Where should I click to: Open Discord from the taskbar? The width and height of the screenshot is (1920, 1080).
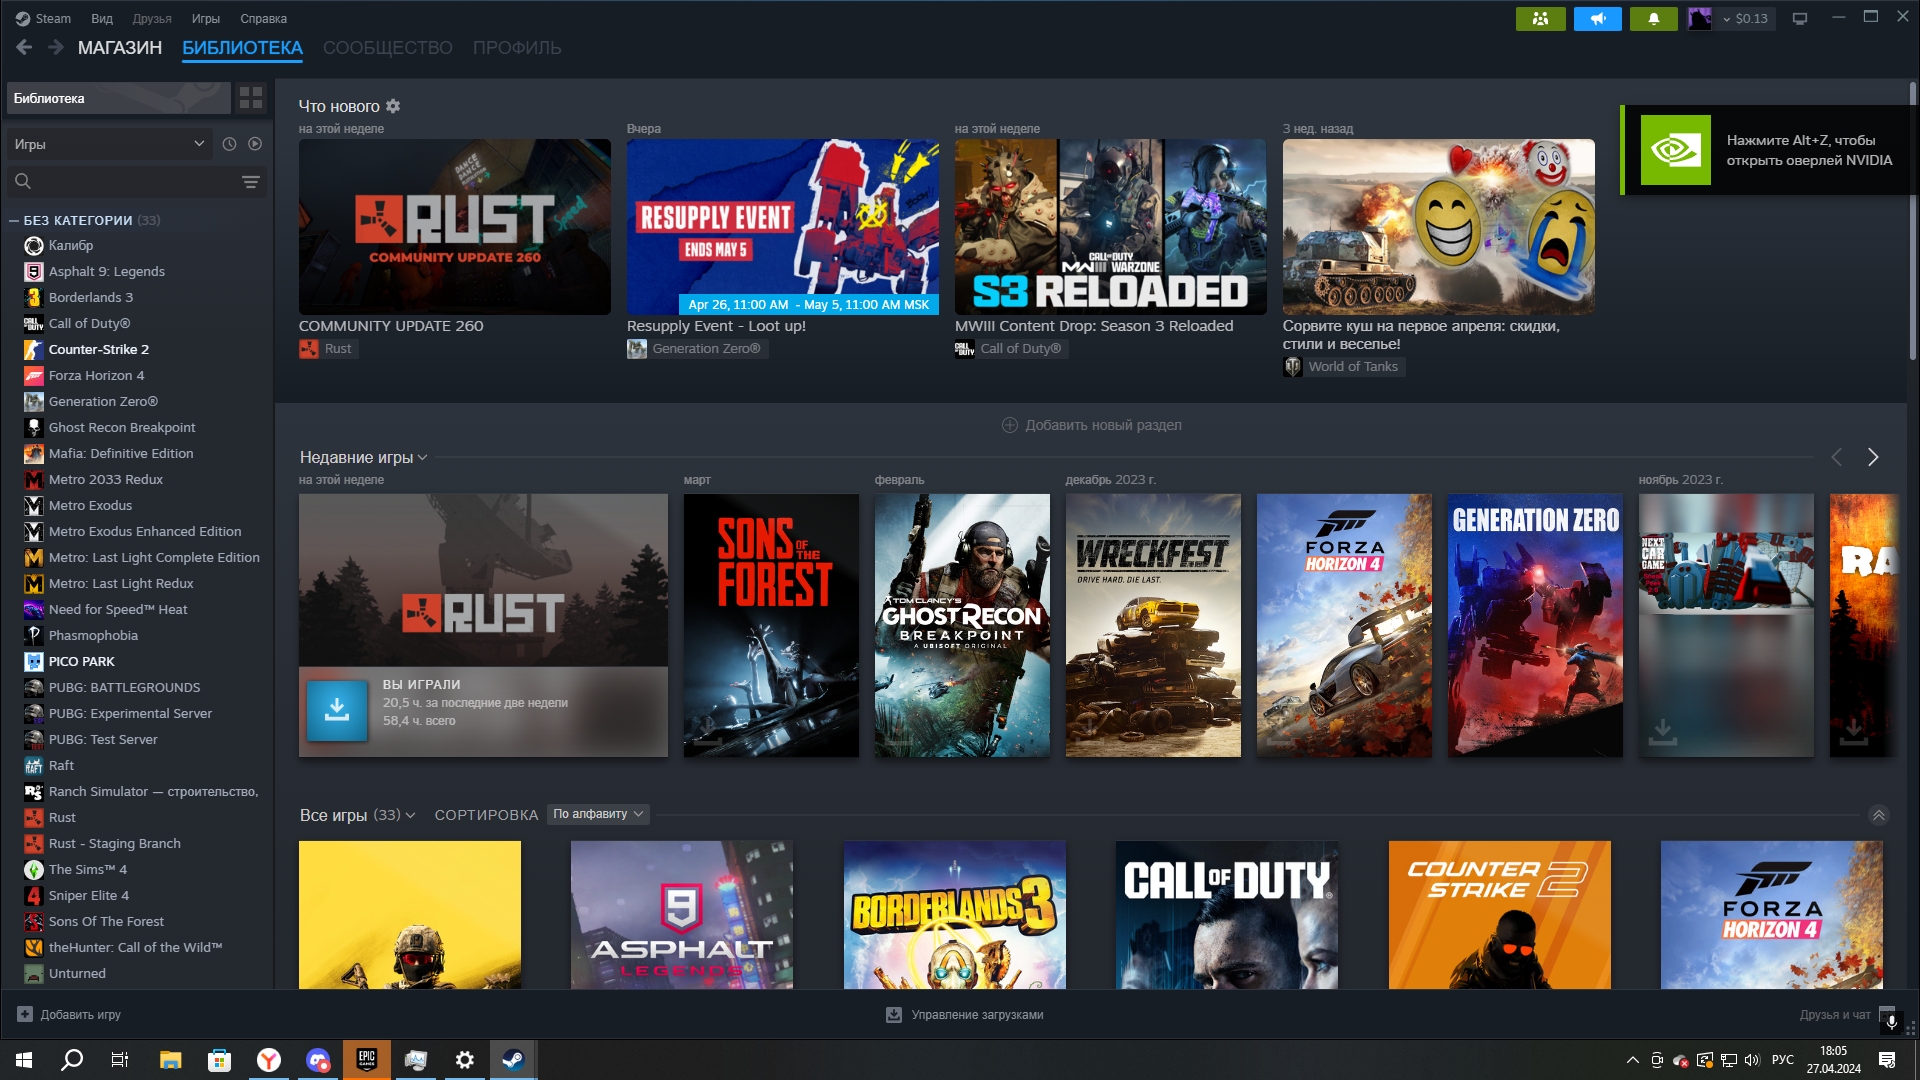[x=318, y=1060]
